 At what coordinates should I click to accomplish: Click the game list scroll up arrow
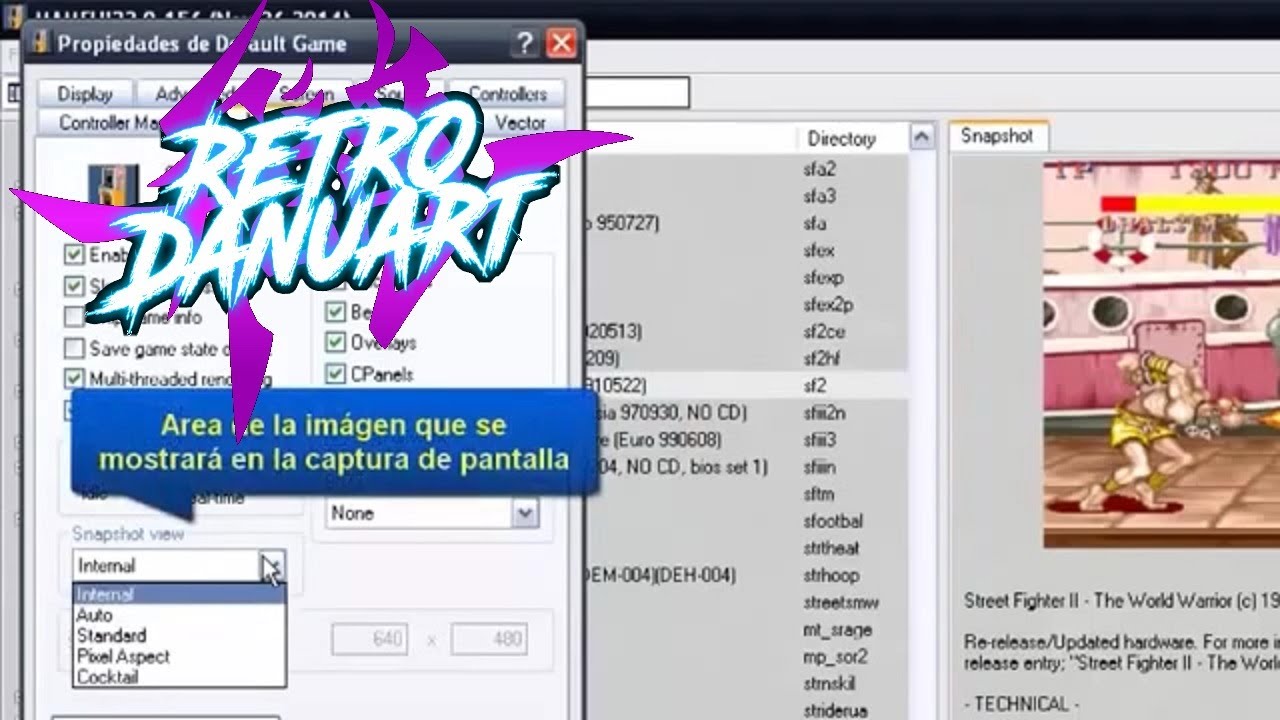pyautogui.click(x=922, y=138)
